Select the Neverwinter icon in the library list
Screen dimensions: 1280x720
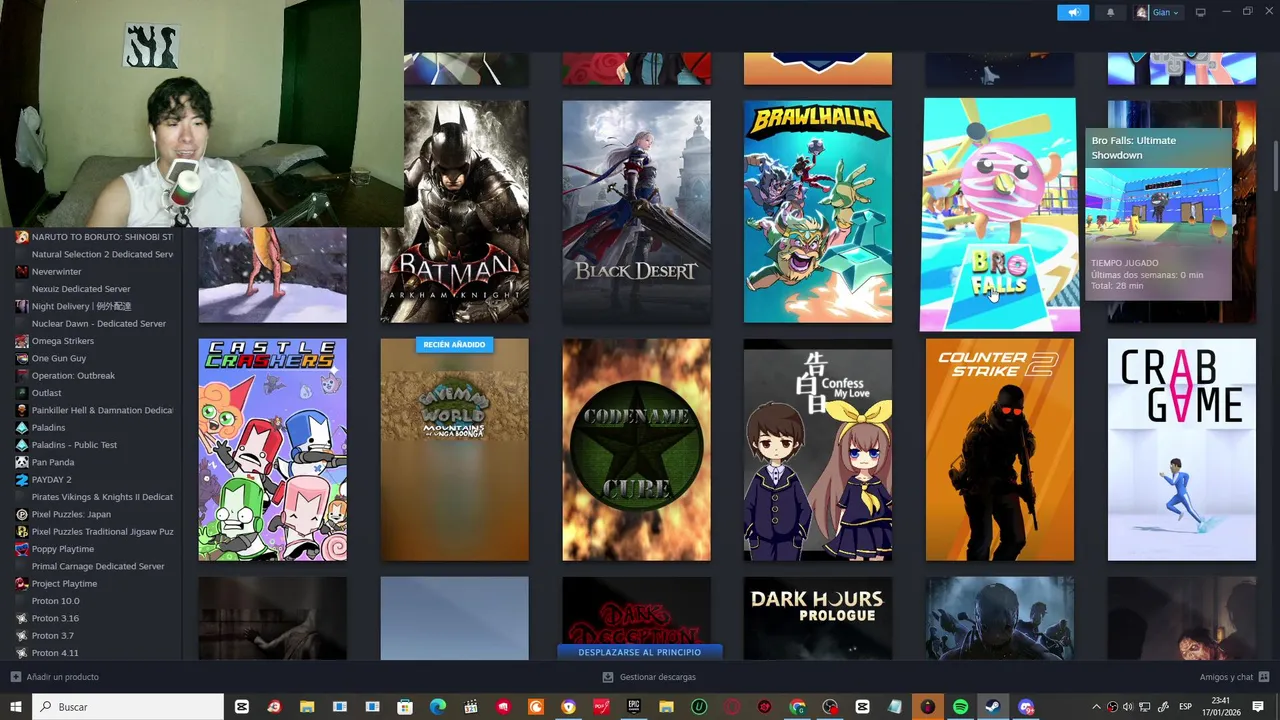point(22,272)
